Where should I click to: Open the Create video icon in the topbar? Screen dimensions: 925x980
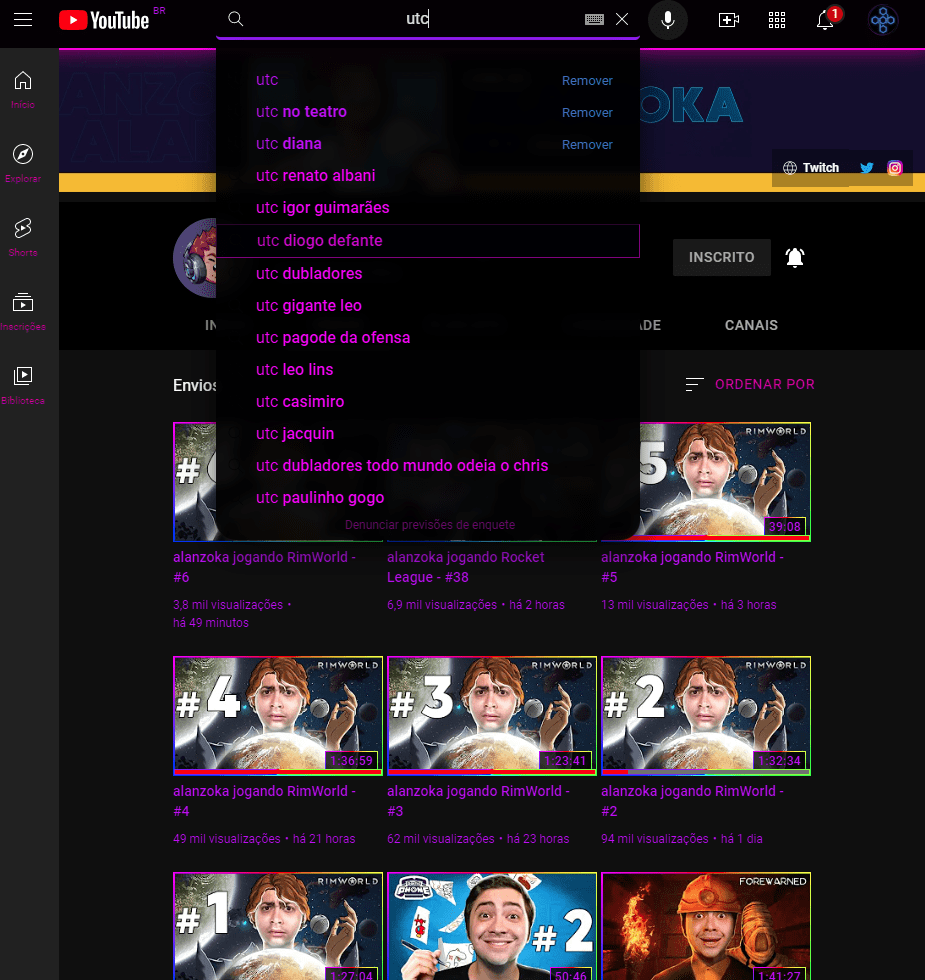tap(728, 19)
